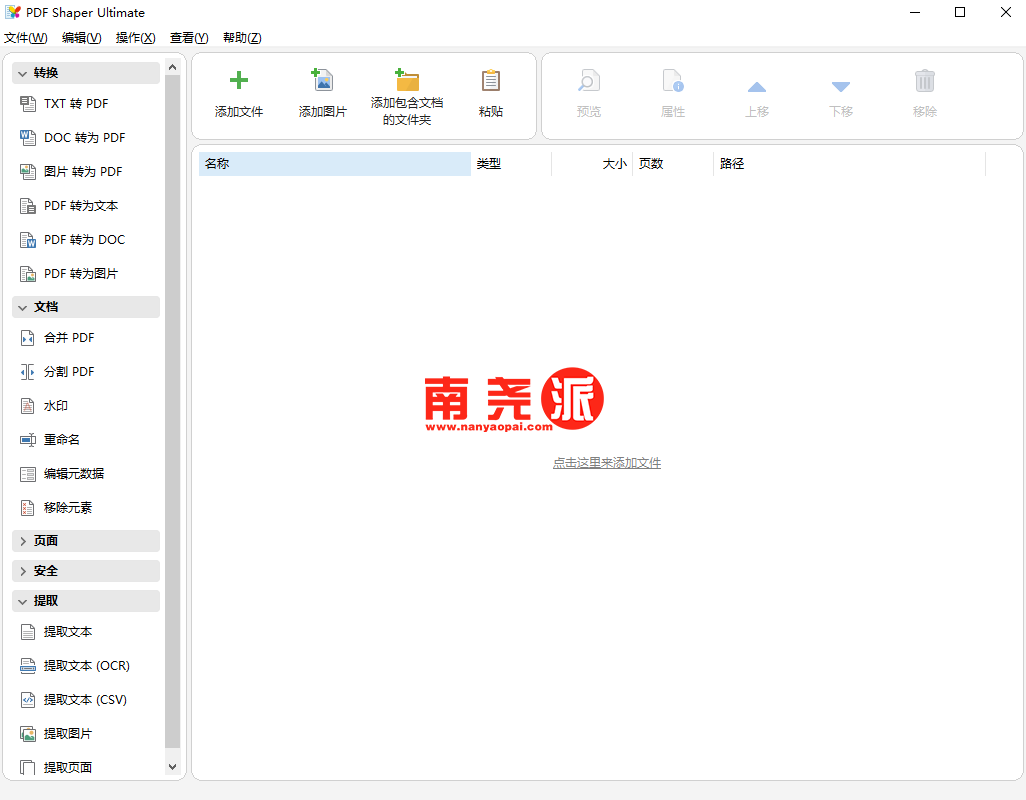Collapse the 文档 section
This screenshot has width=1026, height=800.
(86, 307)
